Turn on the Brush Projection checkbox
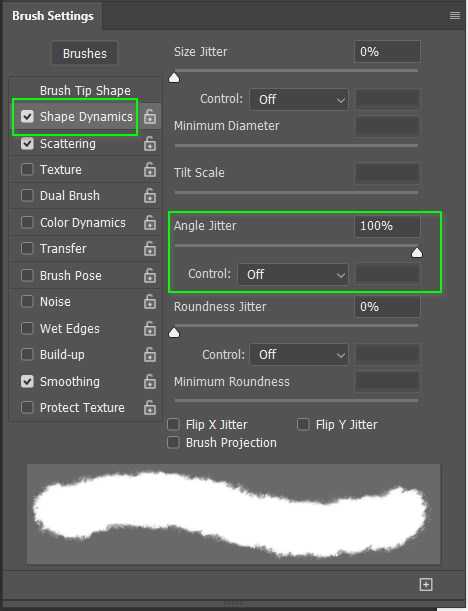The width and height of the screenshot is (468, 611). tap(173, 443)
